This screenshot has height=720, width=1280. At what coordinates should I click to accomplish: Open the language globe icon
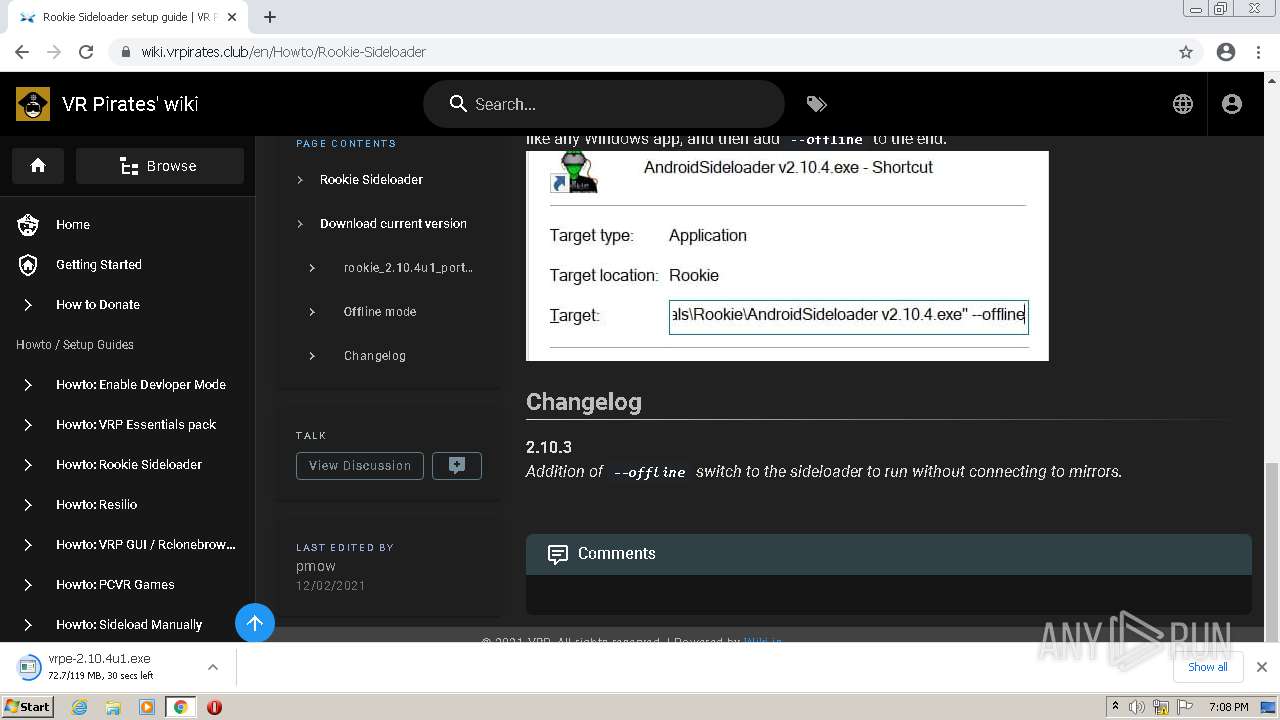(x=1183, y=104)
